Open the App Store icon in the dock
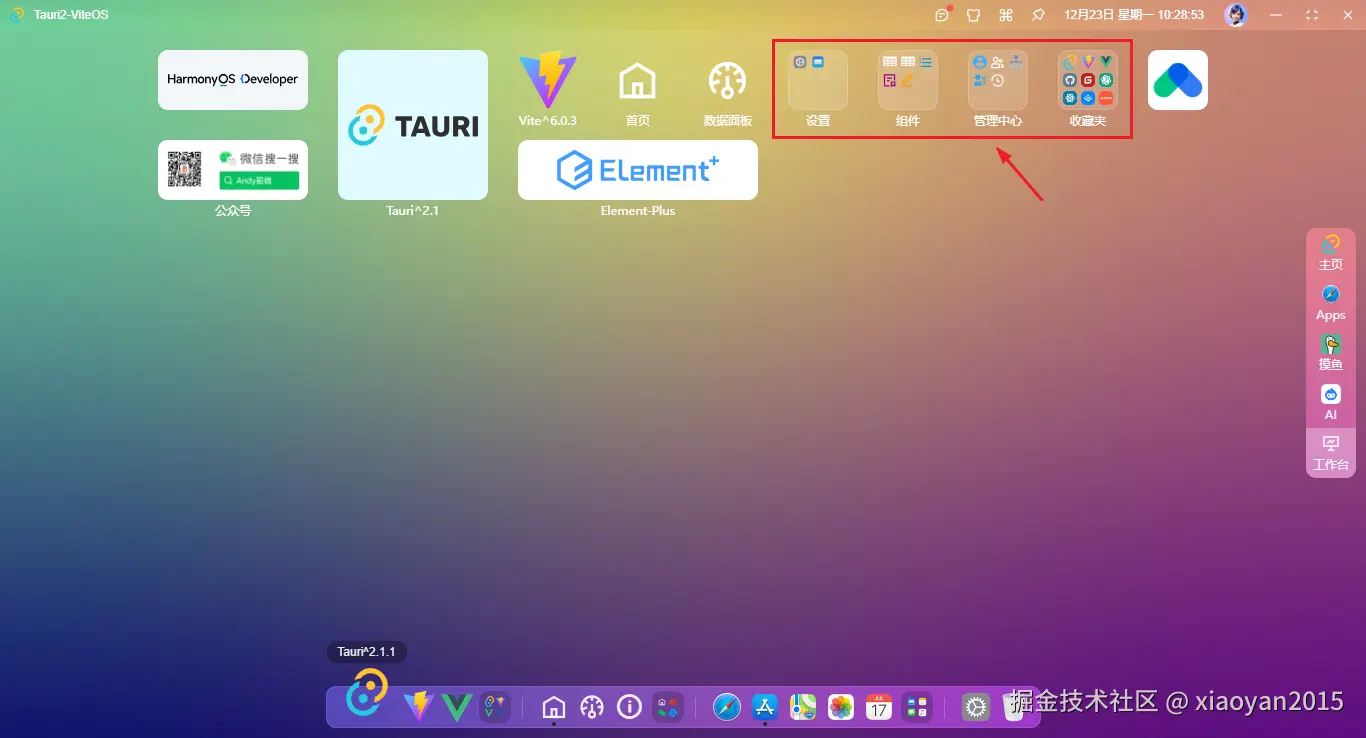1366x738 pixels. [765, 707]
